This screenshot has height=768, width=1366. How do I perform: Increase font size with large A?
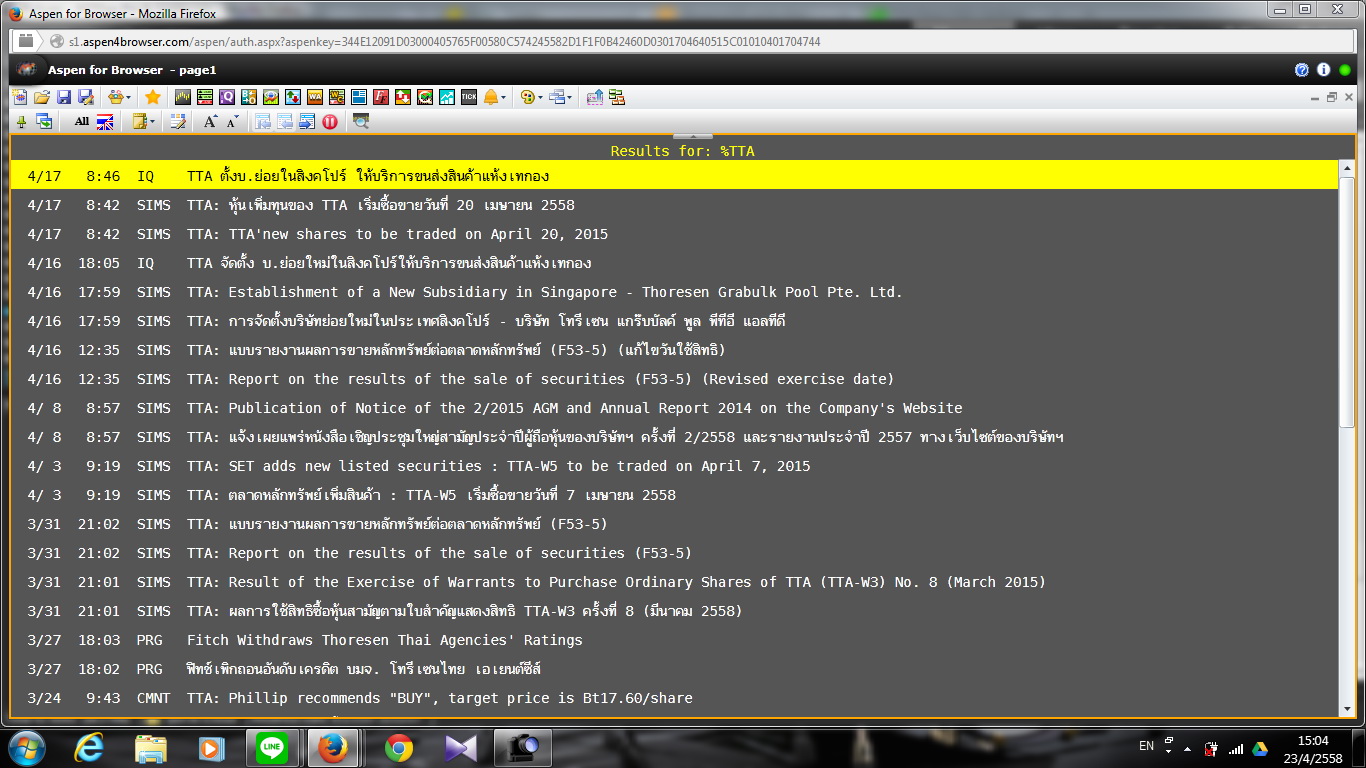210,122
